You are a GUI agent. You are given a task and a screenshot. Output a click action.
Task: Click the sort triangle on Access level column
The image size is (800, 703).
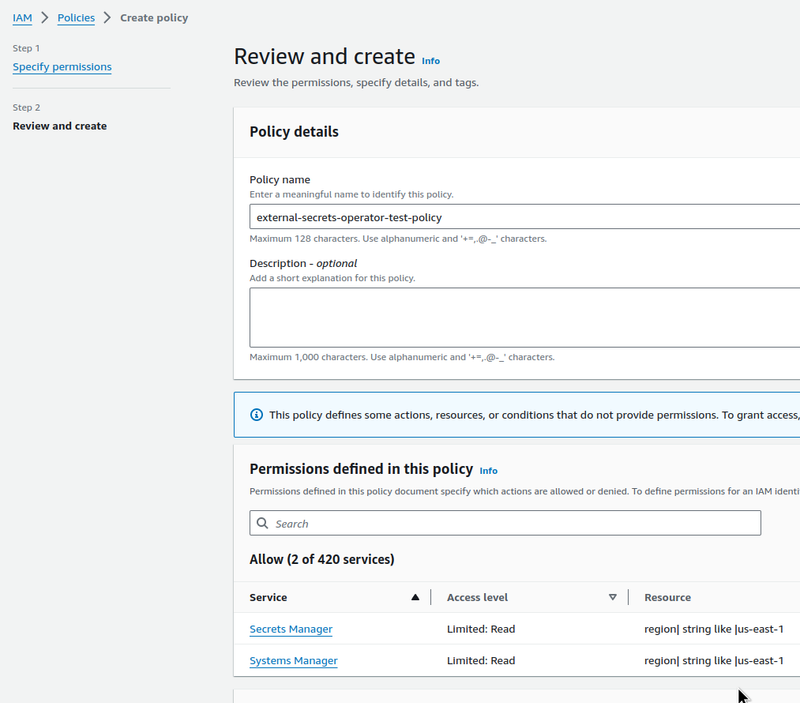click(613, 597)
